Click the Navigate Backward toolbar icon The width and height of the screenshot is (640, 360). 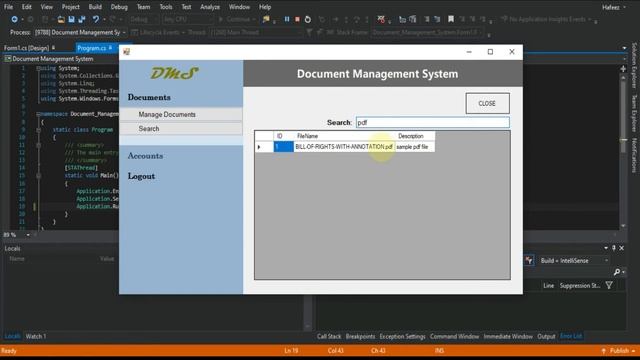14,19
